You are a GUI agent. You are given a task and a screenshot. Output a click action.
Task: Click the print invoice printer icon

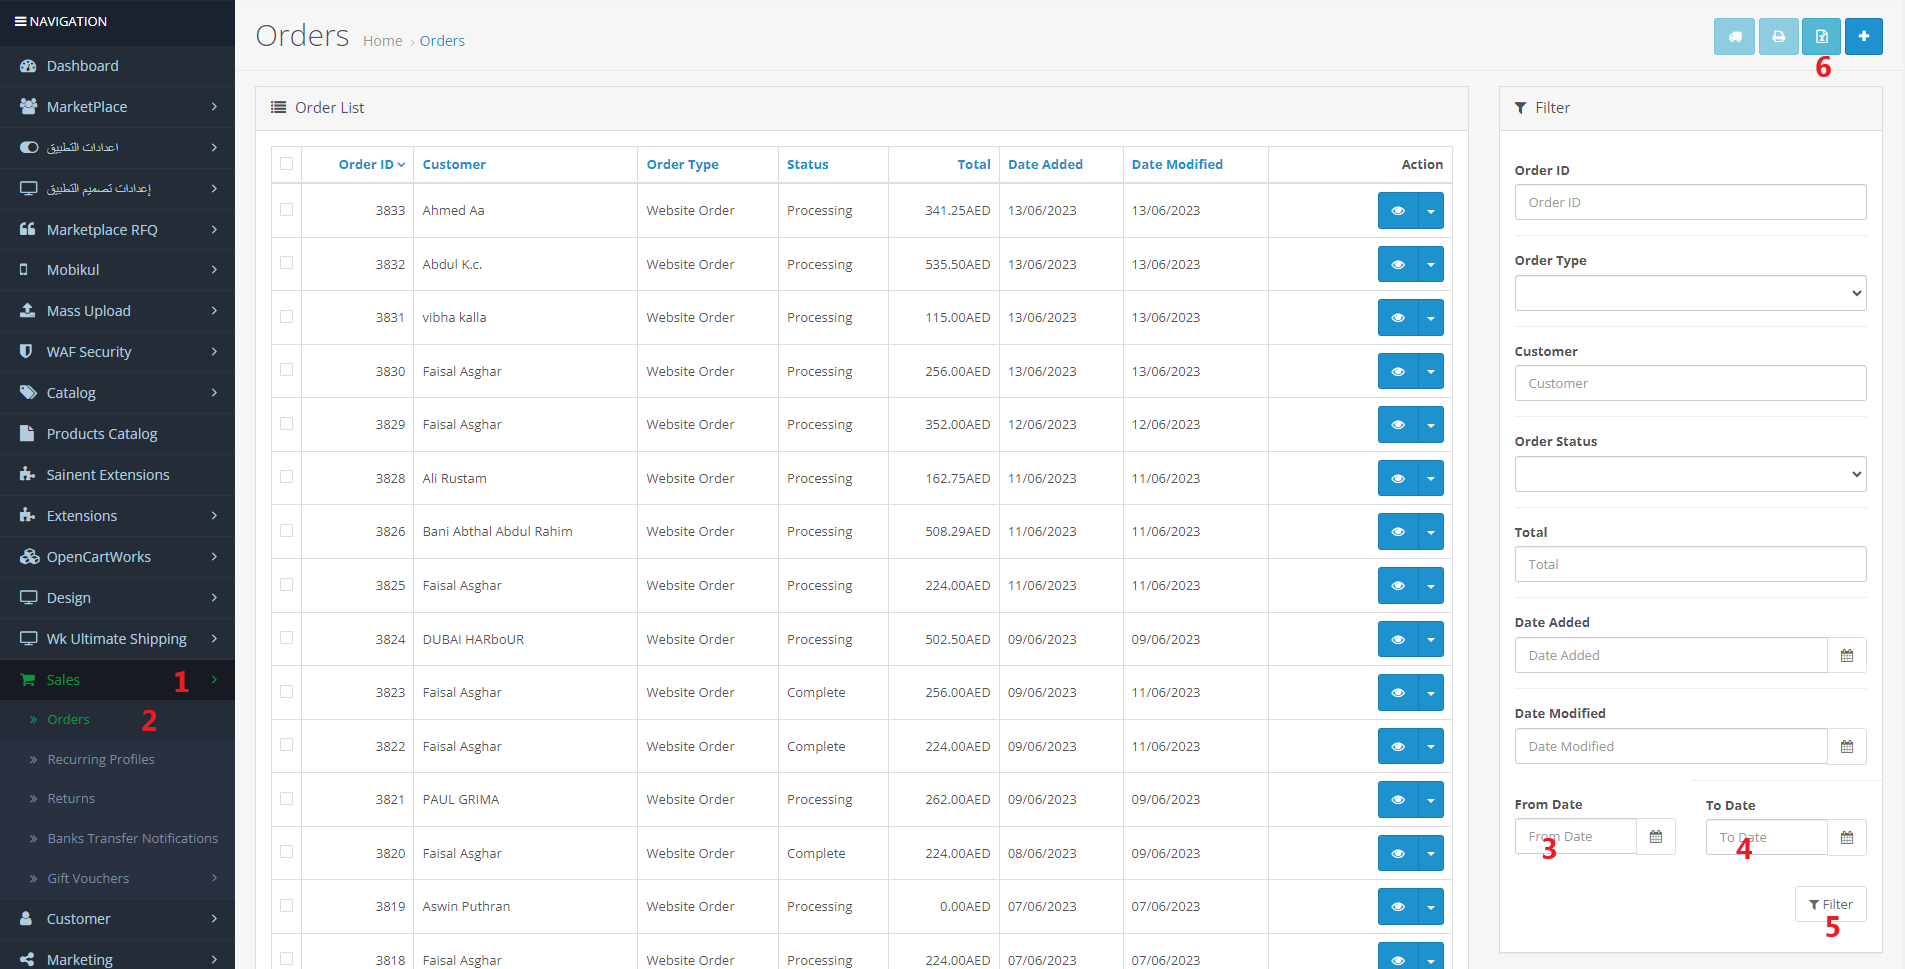(x=1778, y=37)
